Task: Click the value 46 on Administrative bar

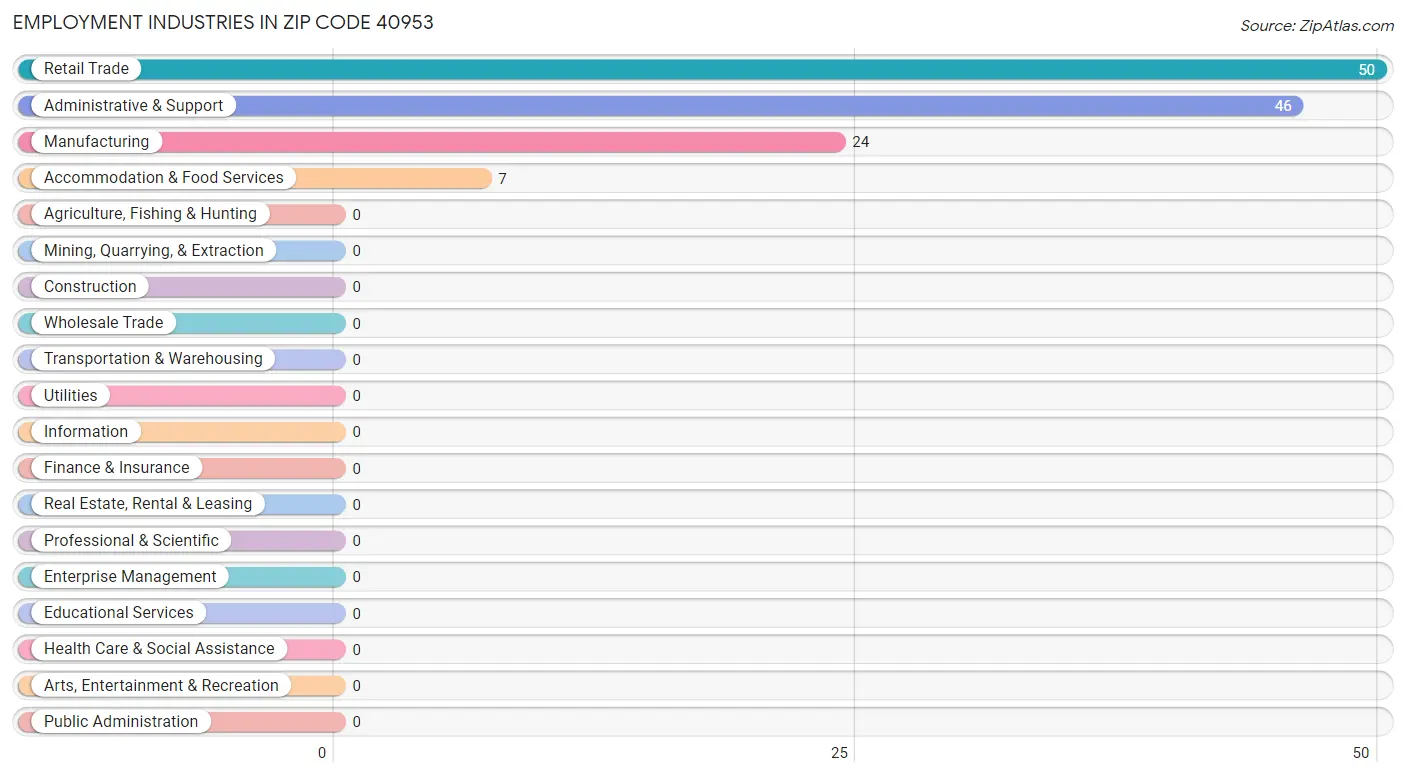Action: (x=1283, y=106)
